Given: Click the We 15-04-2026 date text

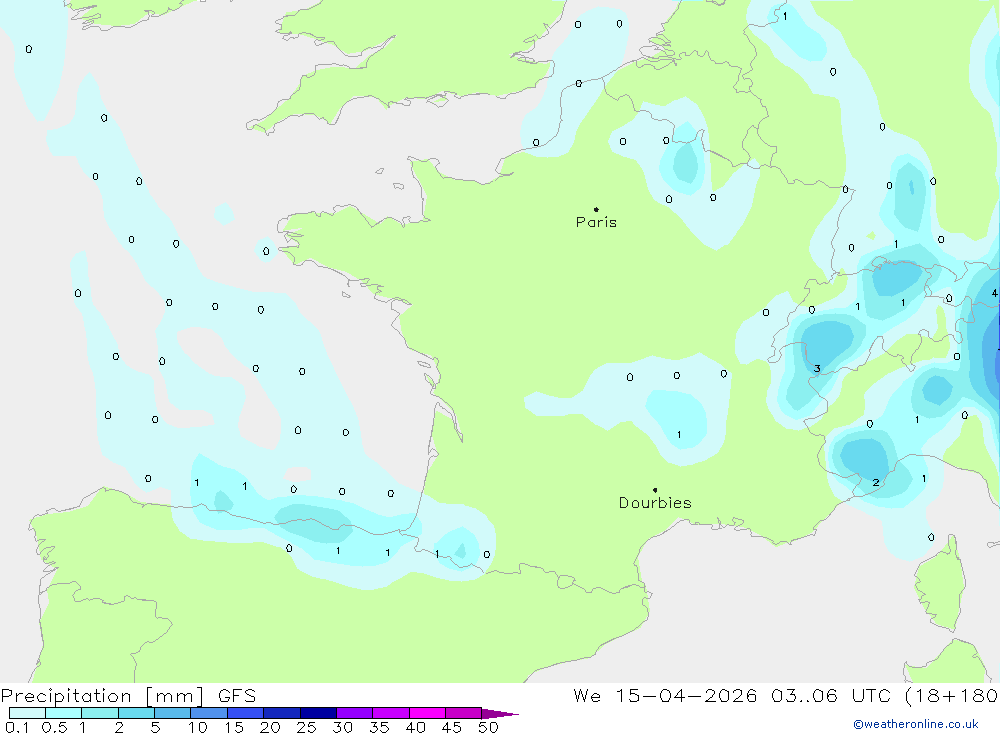Looking at the screenshot, I should click(665, 696).
